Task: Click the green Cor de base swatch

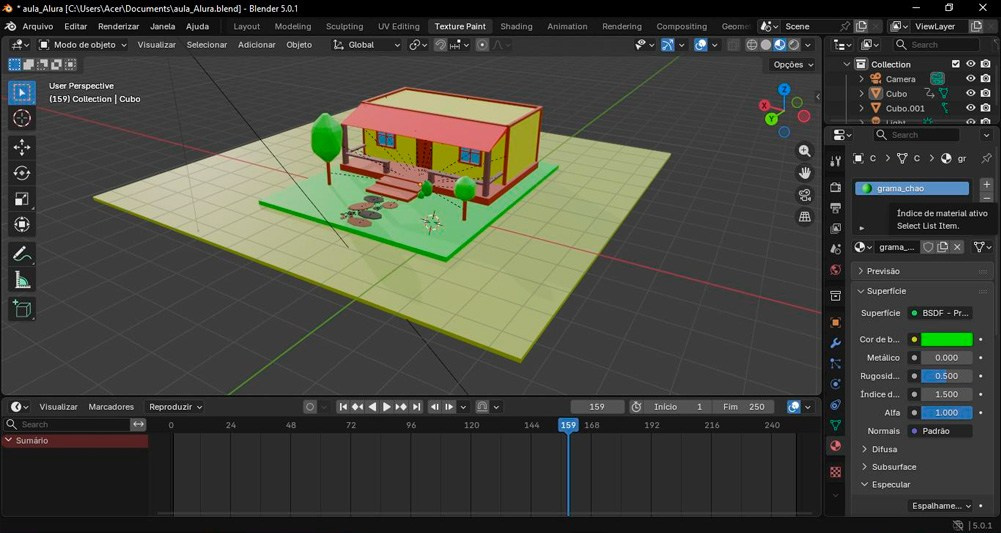Action: click(946, 340)
